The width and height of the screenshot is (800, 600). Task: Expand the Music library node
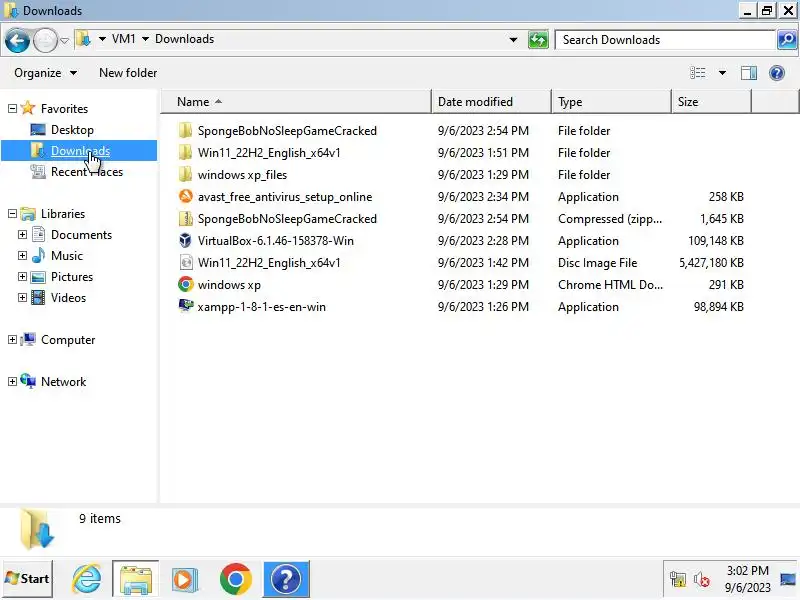22,256
